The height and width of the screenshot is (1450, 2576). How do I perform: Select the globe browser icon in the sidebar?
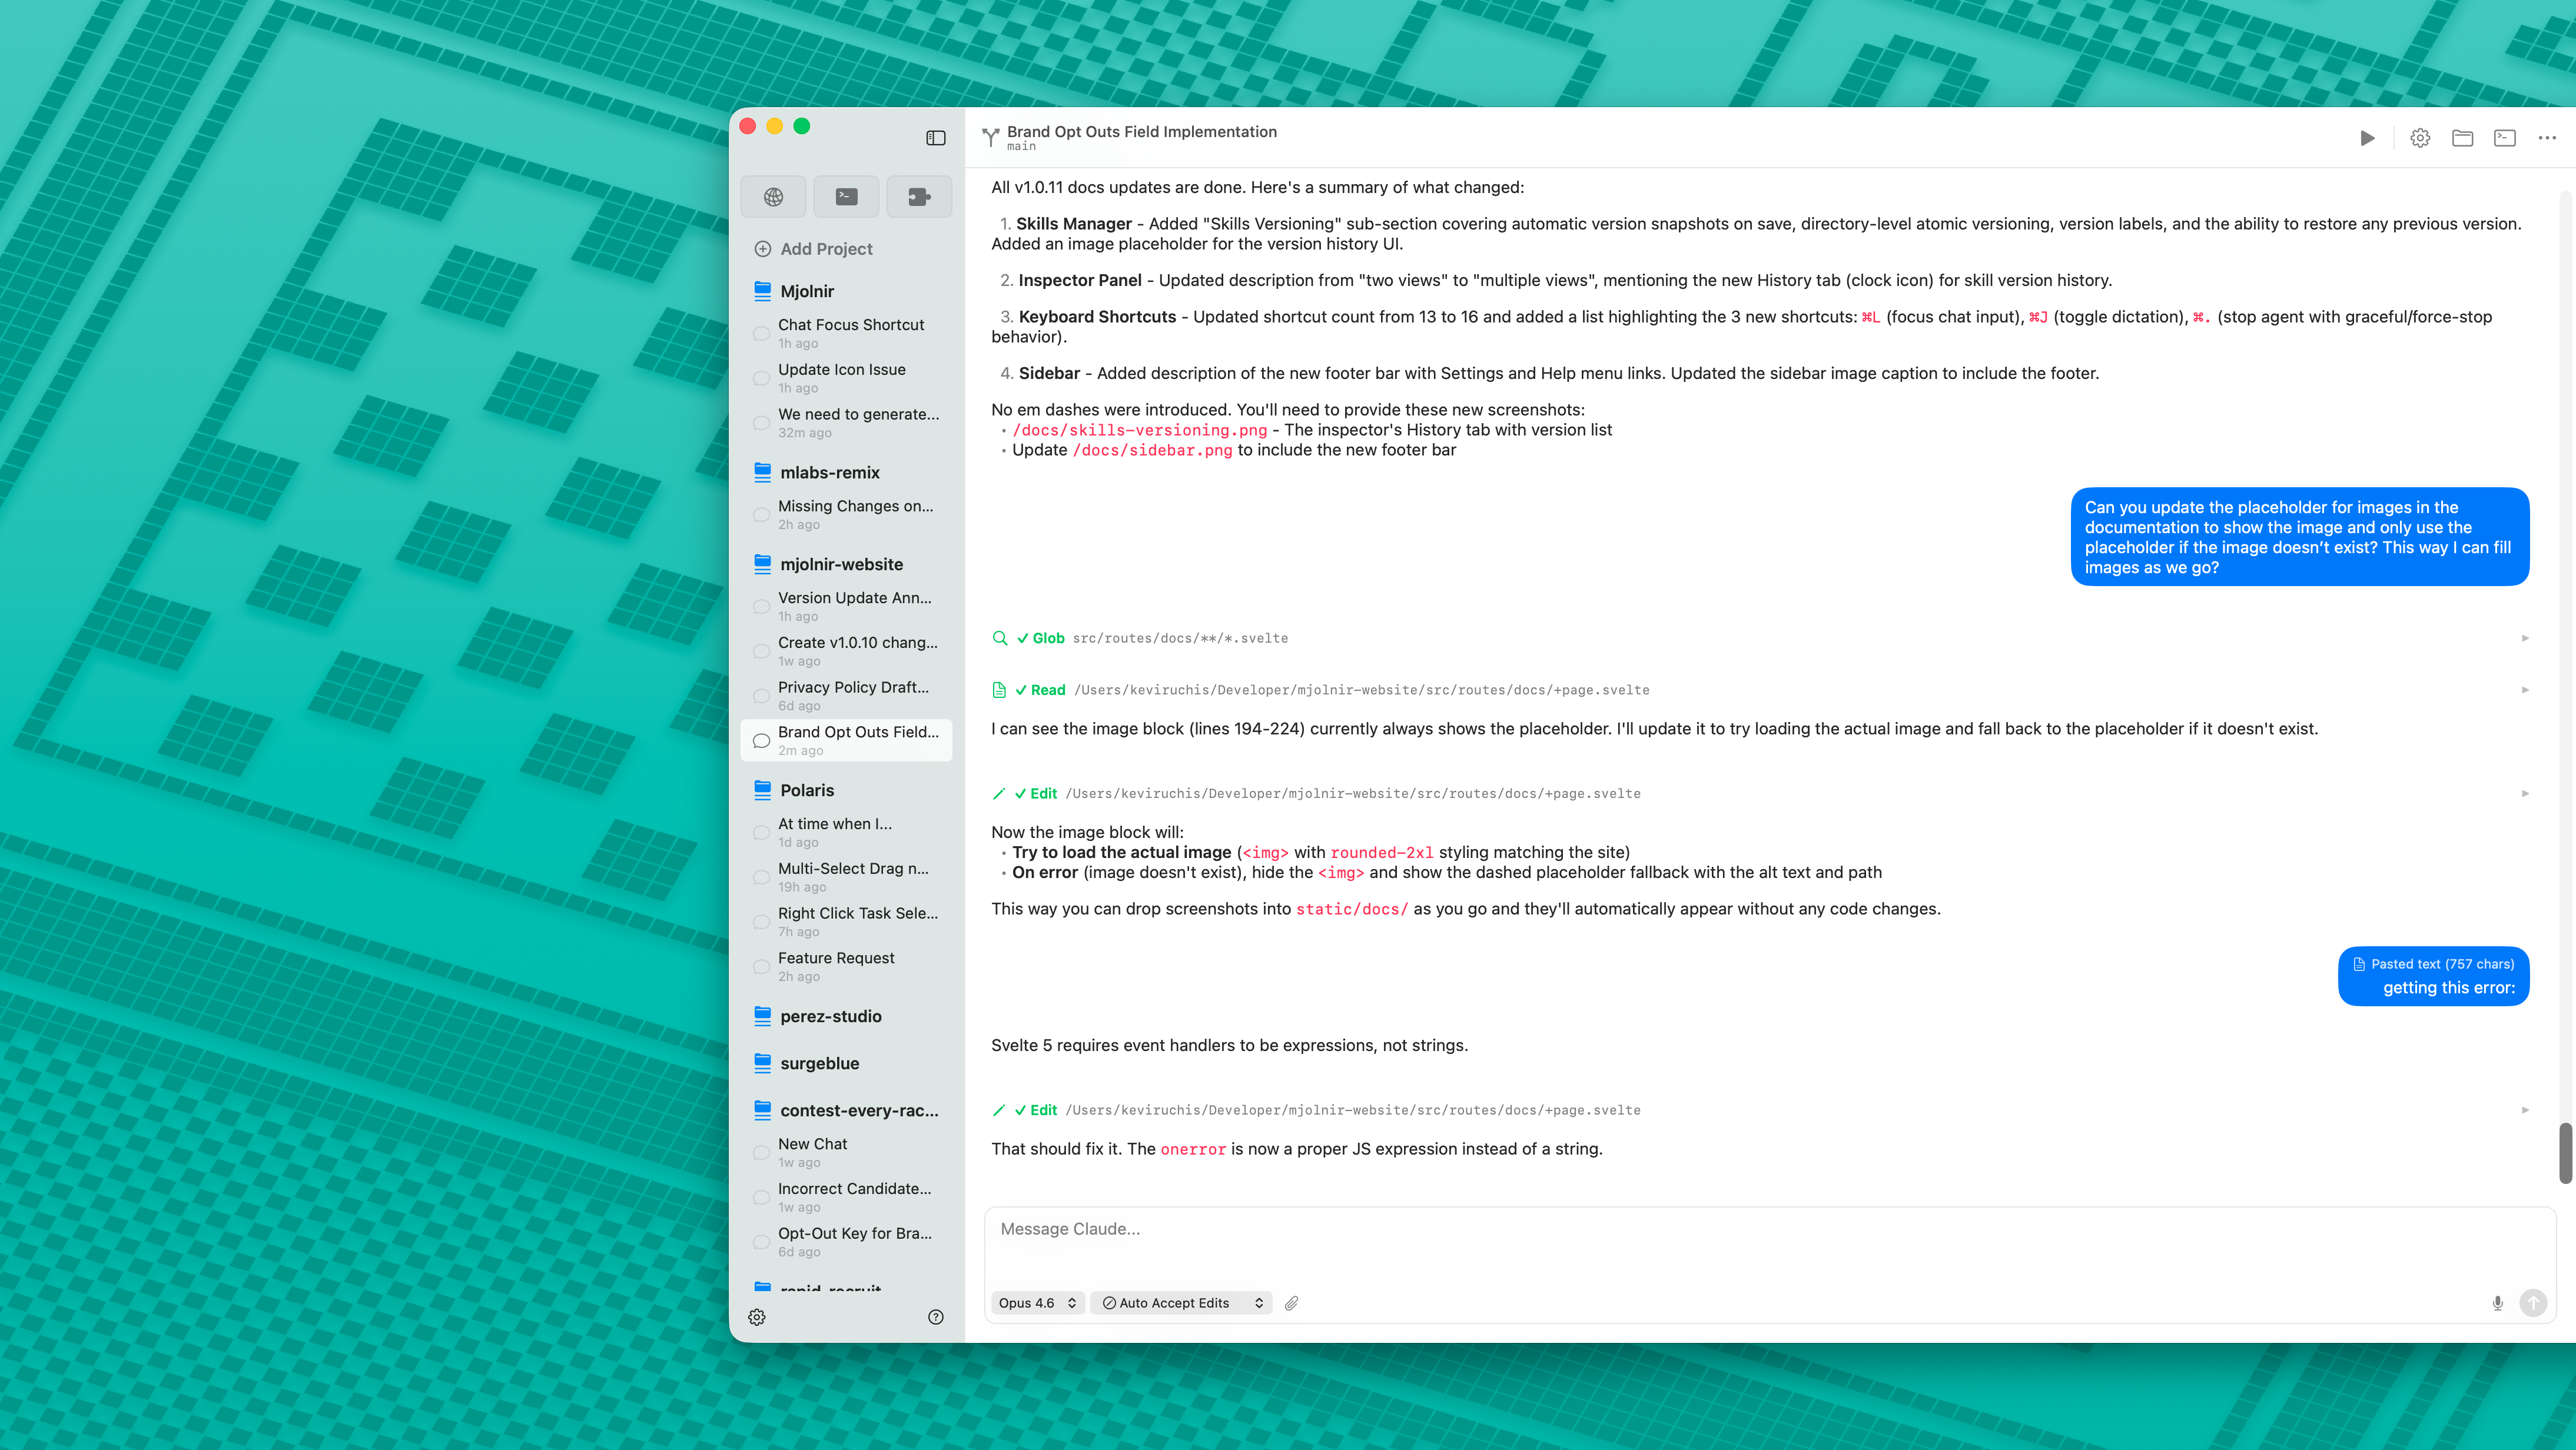point(773,196)
